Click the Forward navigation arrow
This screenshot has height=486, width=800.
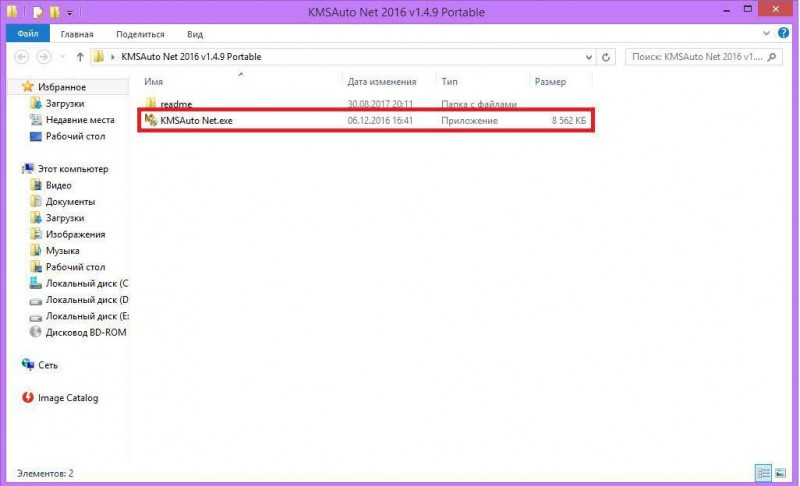point(44,57)
